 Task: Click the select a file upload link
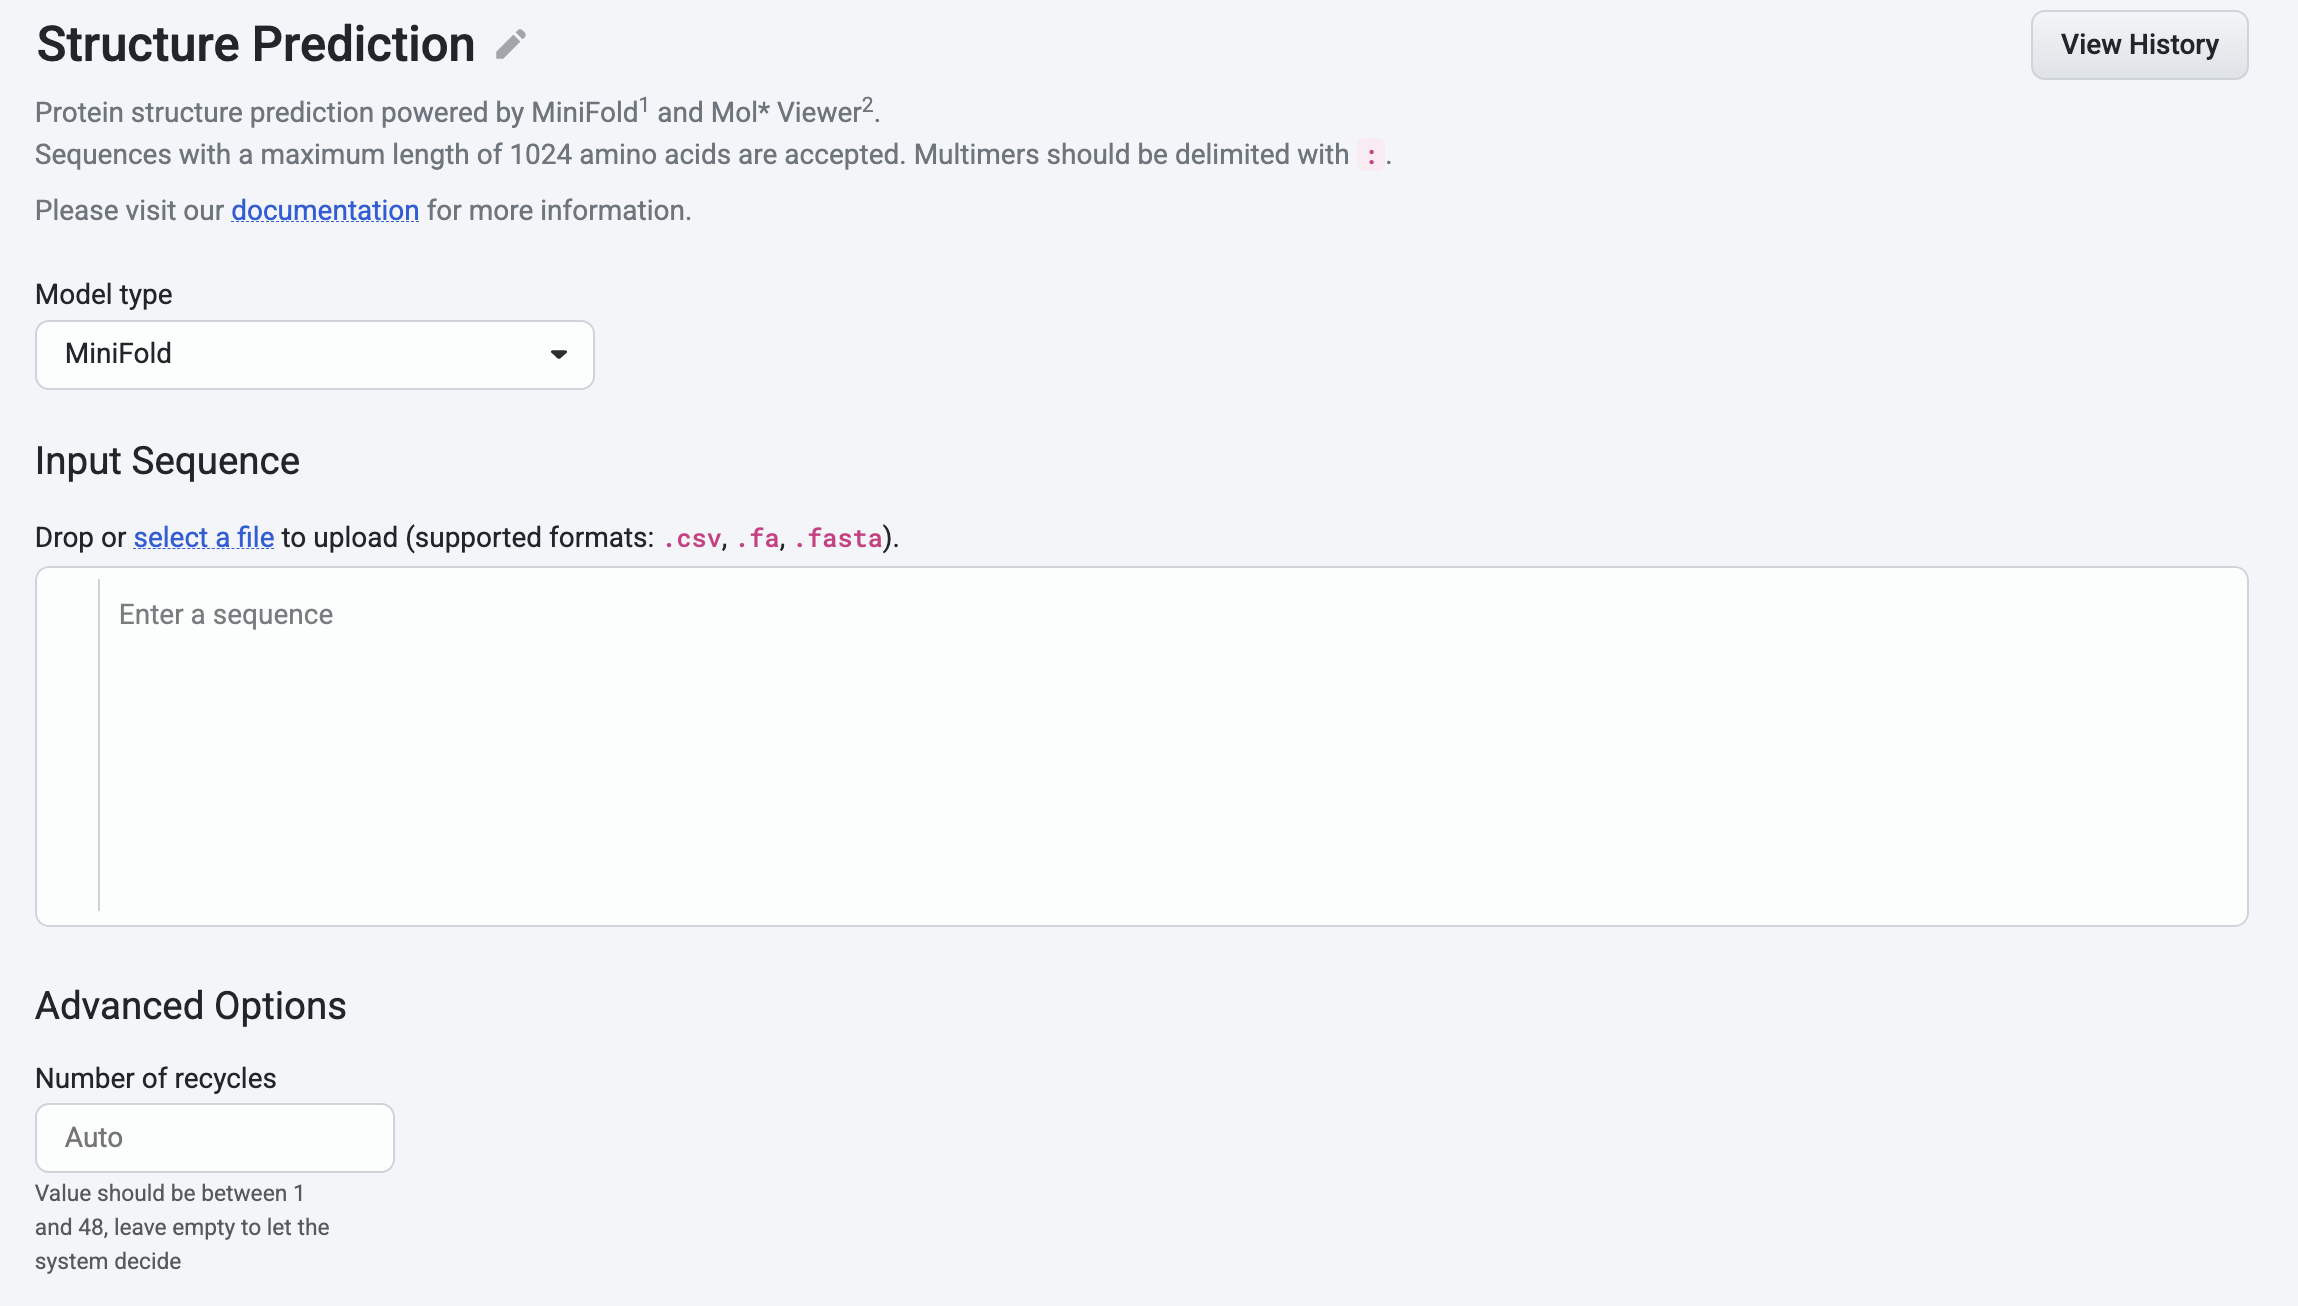click(204, 537)
